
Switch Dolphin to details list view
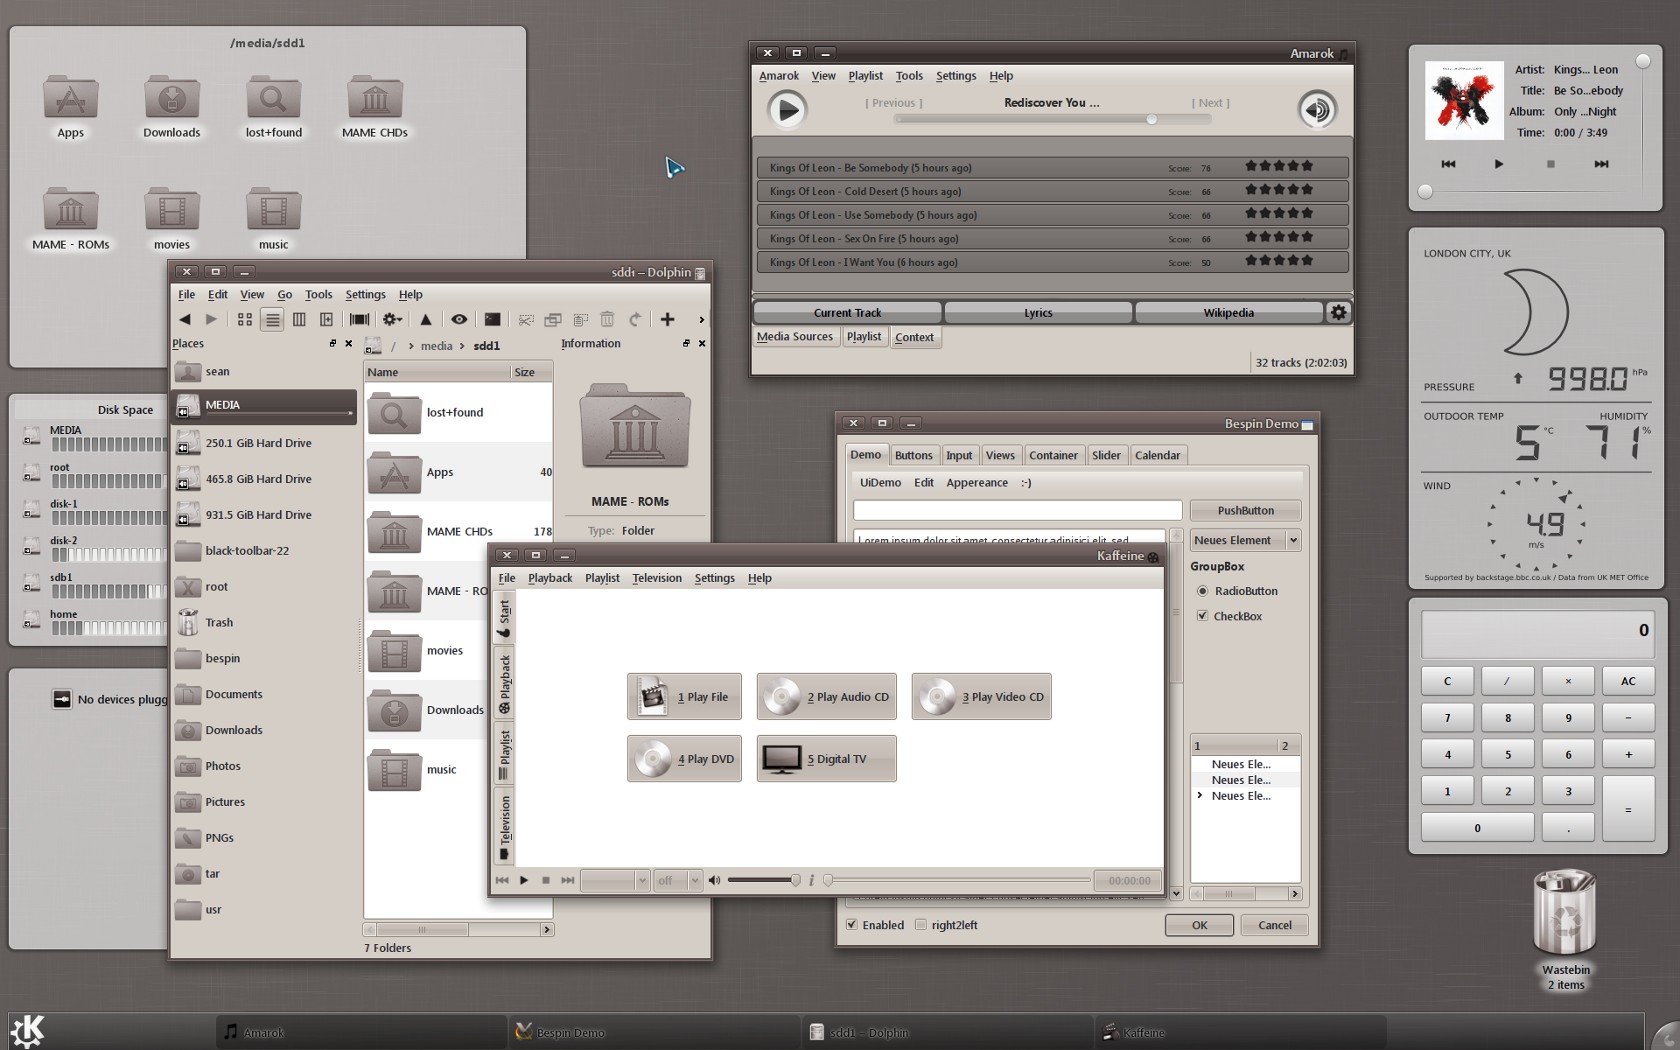coord(272,319)
